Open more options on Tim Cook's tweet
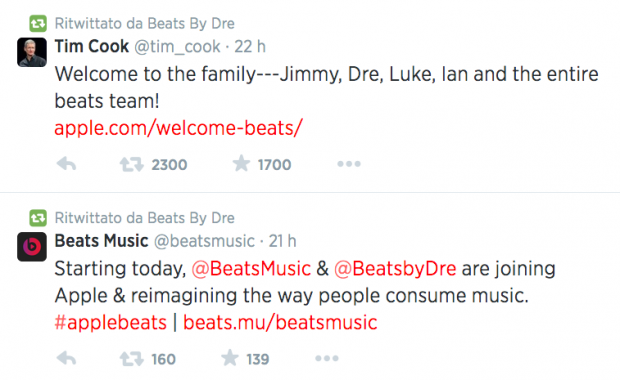 pyautogui.click(x=349, y=164)
